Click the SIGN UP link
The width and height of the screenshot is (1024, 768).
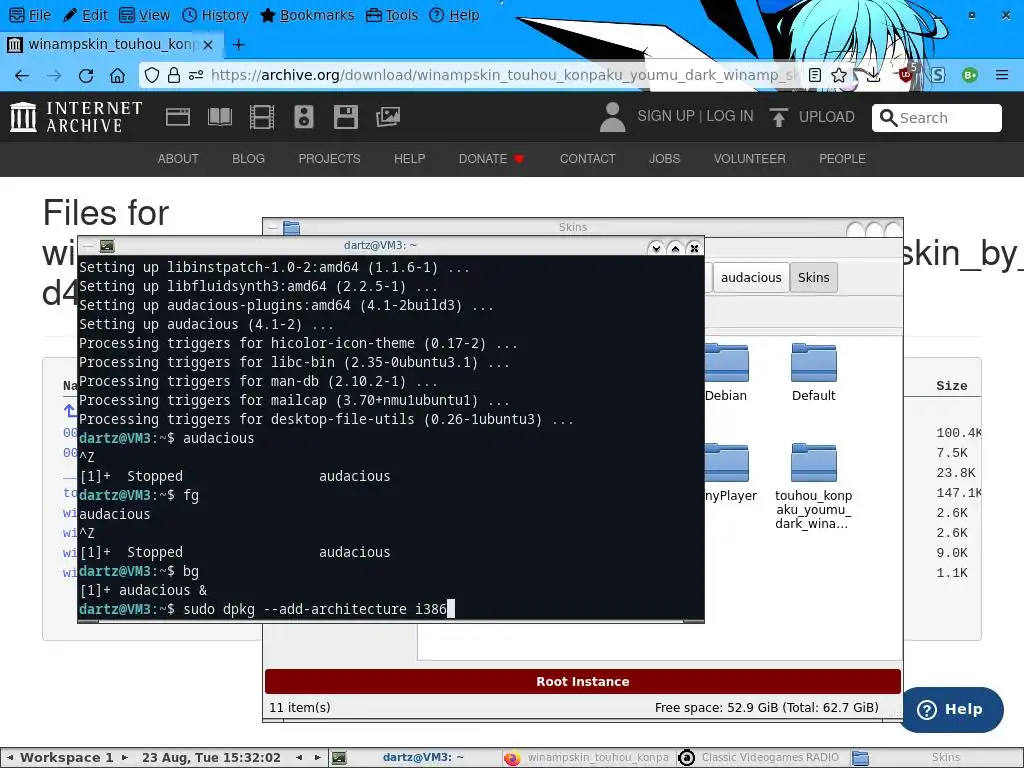pyautogui.click(x=665, y=116)
